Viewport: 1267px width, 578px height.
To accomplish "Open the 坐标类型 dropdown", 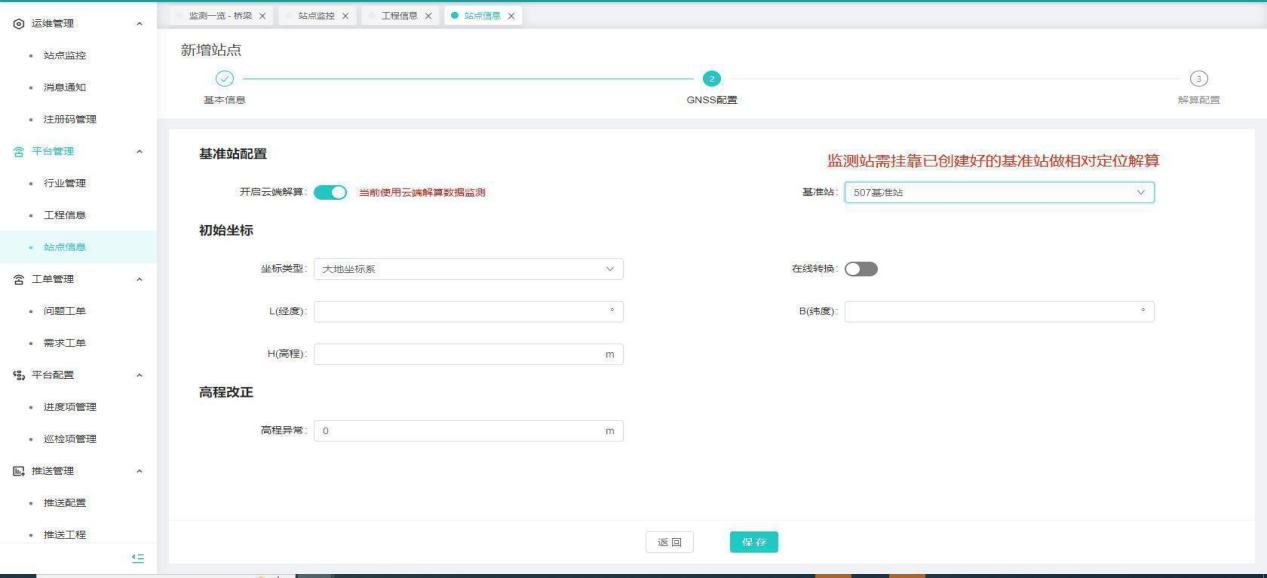I will tap(468, 269).
